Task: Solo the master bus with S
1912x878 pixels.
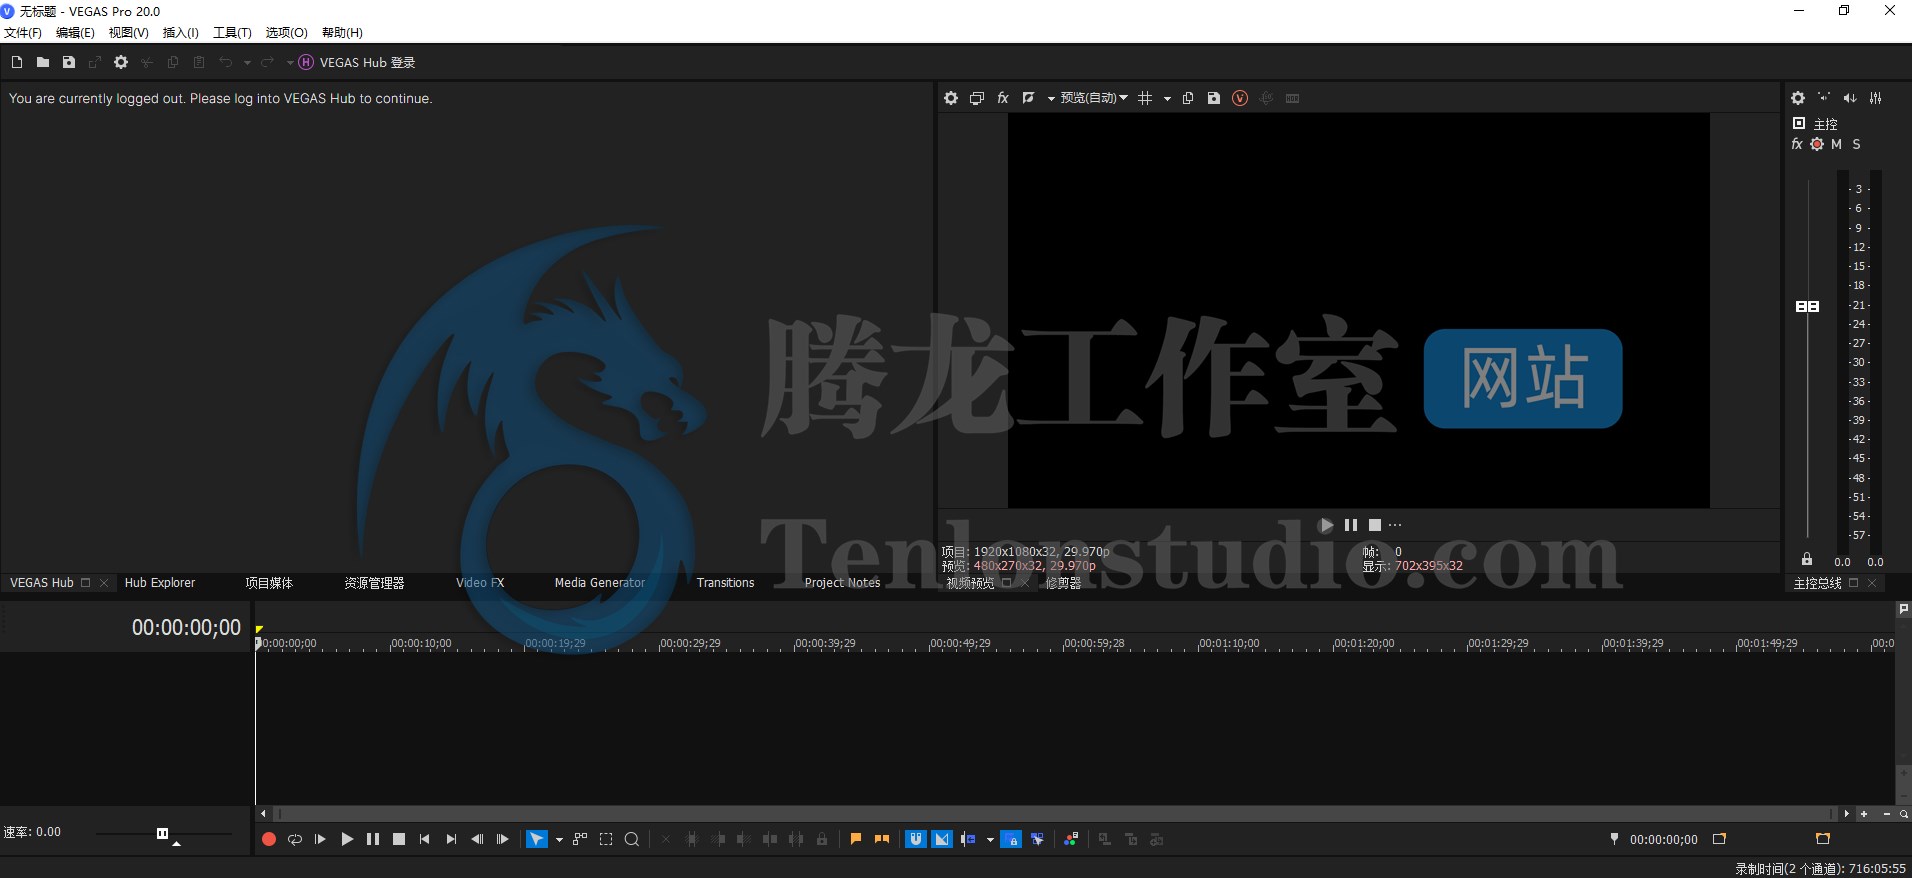Action: pyautogui.click(x=1857, y=144)
